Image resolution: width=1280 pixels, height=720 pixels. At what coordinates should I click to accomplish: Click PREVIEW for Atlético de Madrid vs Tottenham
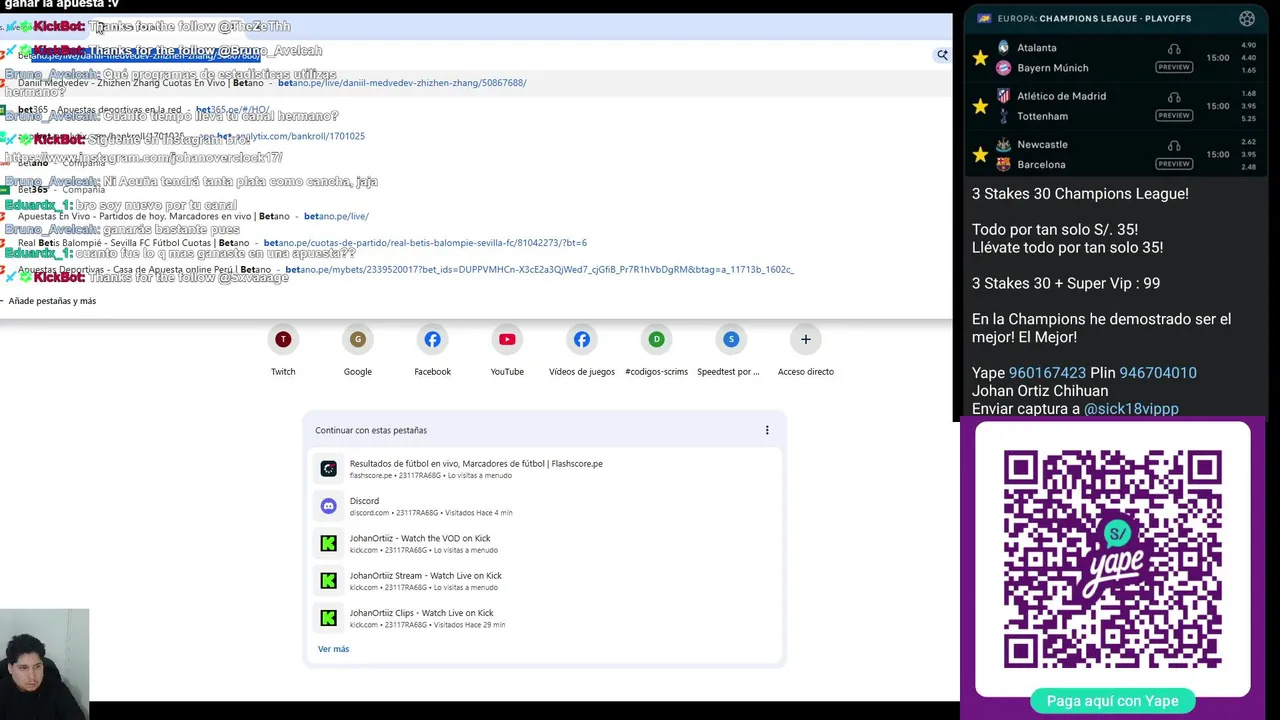(x=1174, y=115)
